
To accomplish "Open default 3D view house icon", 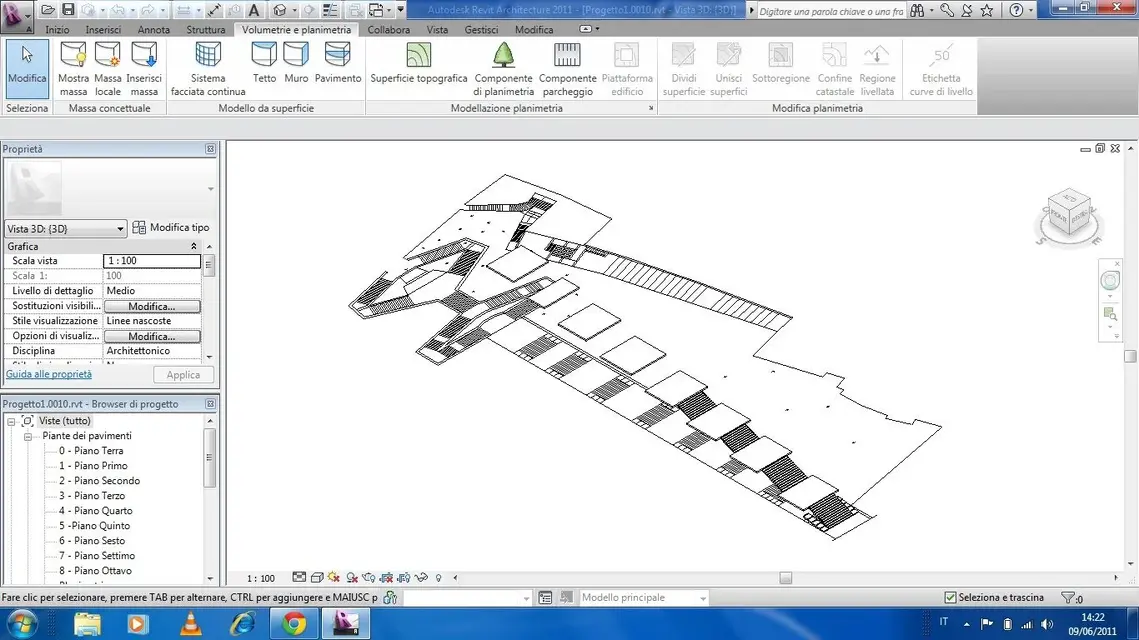I will pos(280,10).
